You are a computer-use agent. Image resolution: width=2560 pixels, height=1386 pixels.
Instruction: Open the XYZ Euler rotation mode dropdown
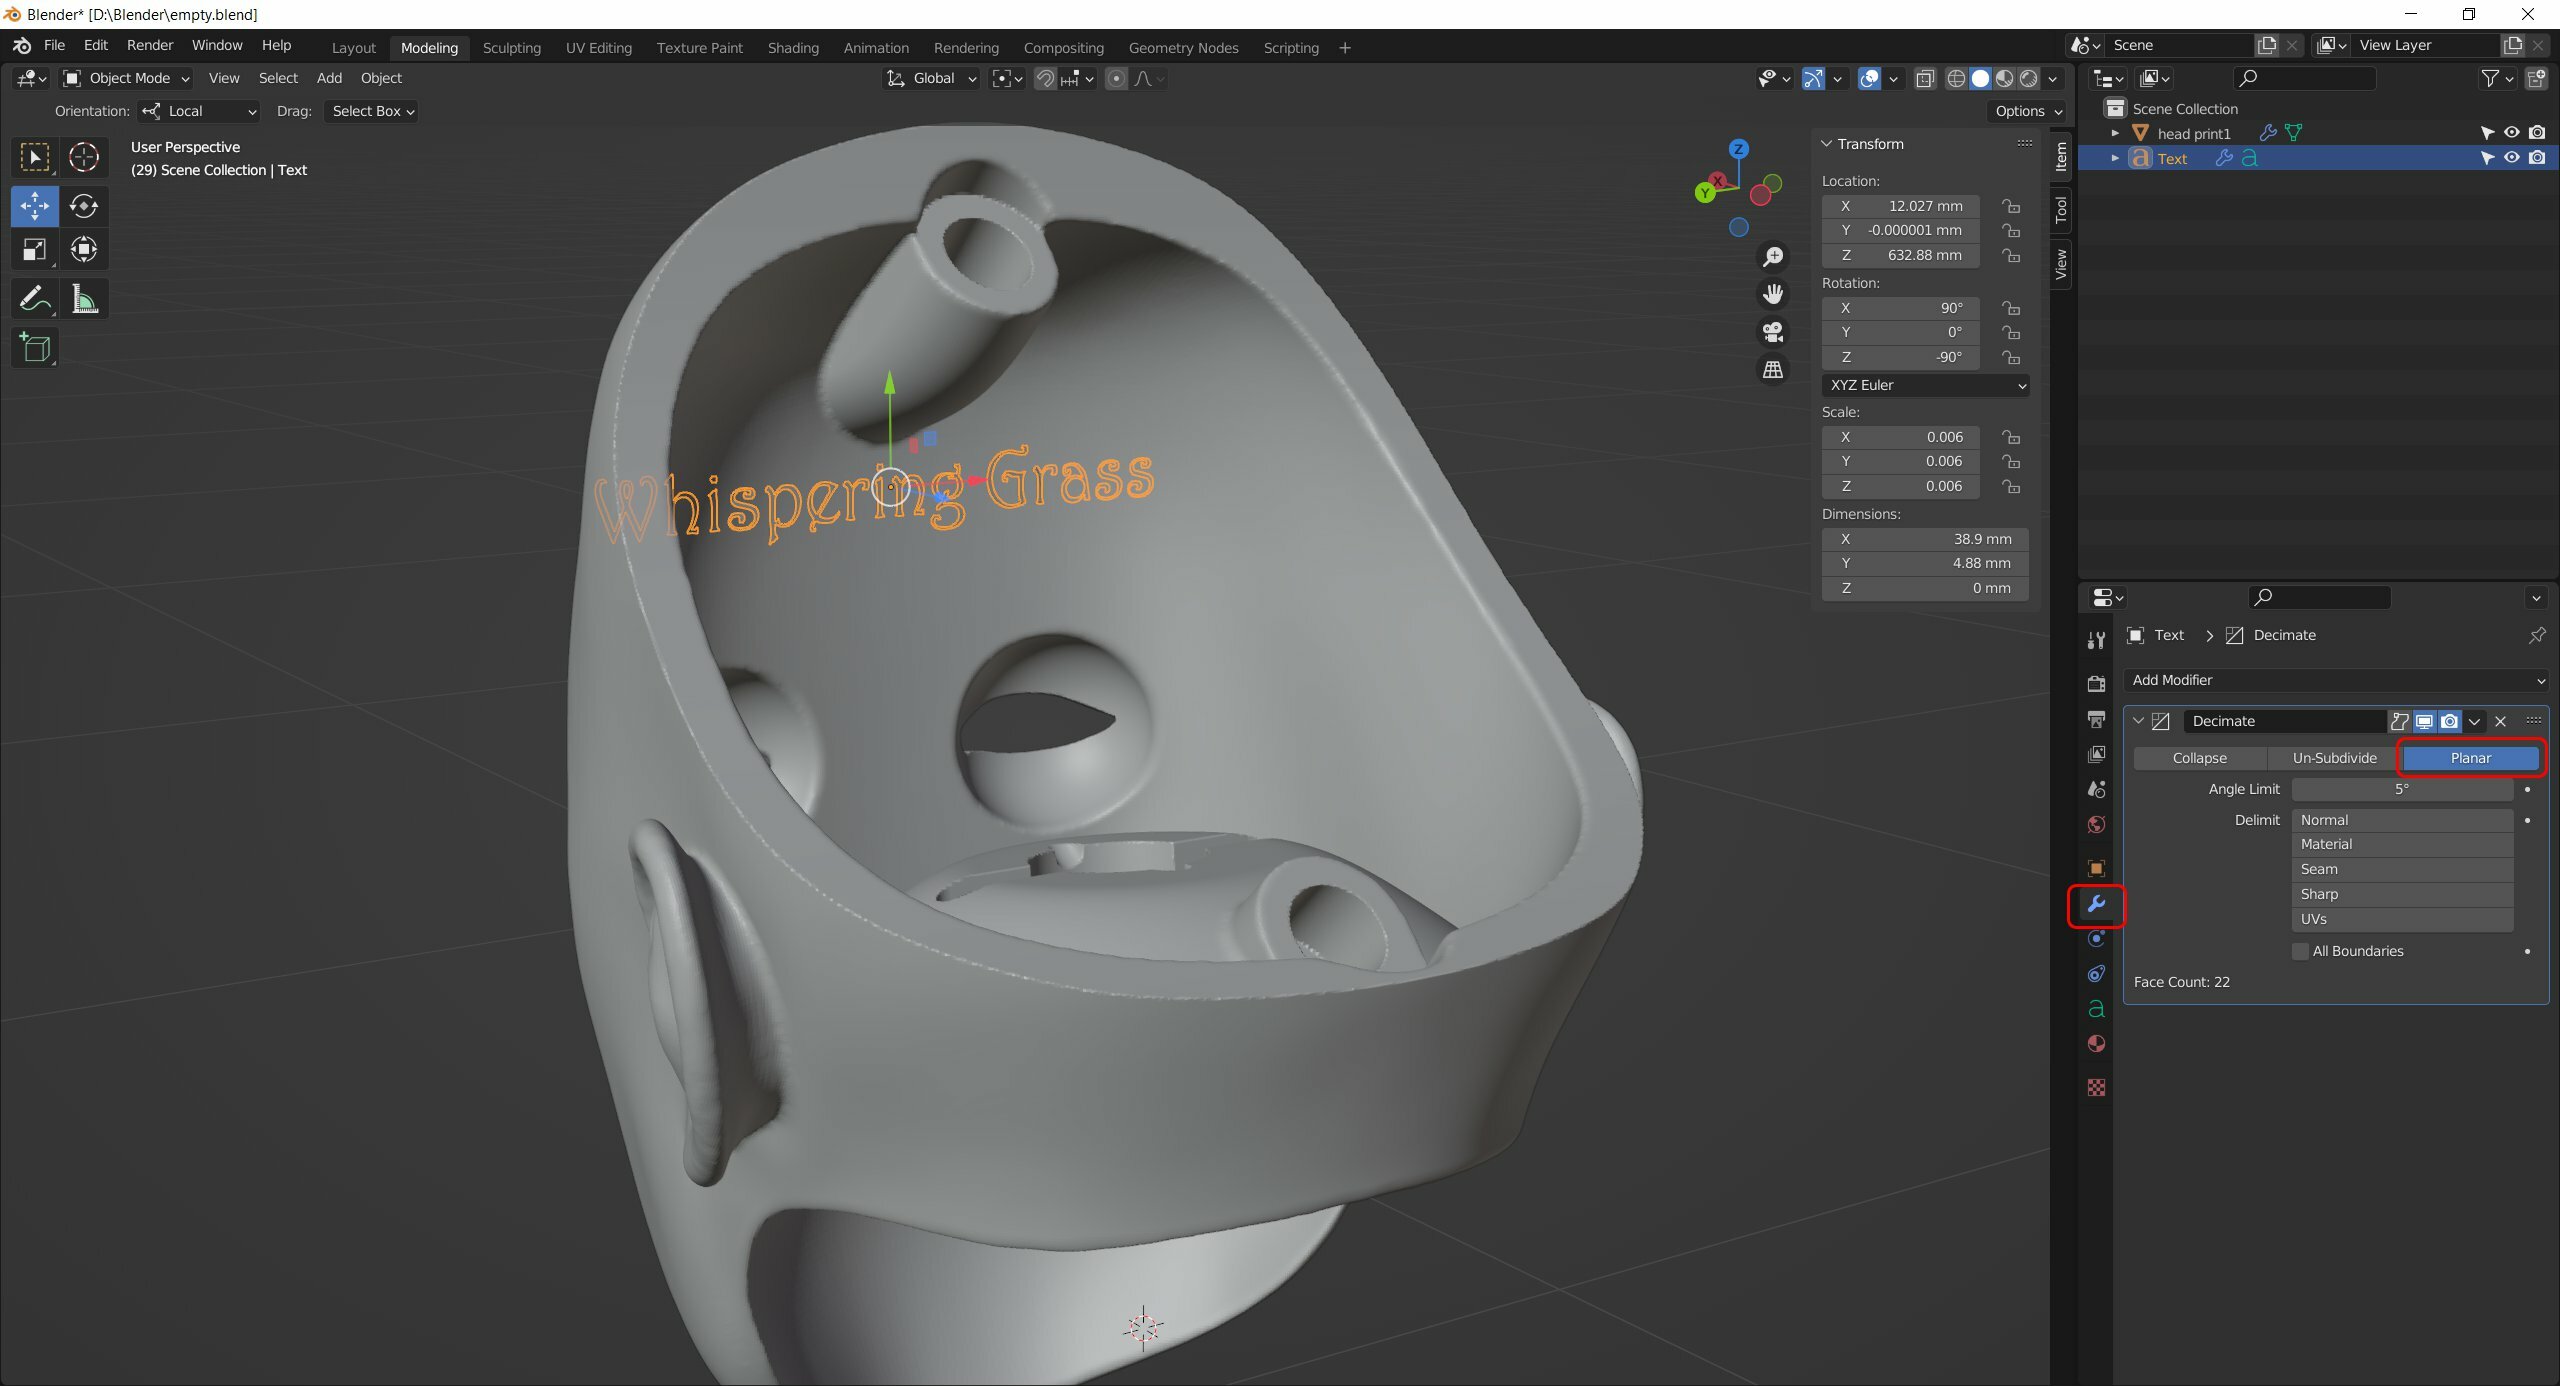point(1926,385)
